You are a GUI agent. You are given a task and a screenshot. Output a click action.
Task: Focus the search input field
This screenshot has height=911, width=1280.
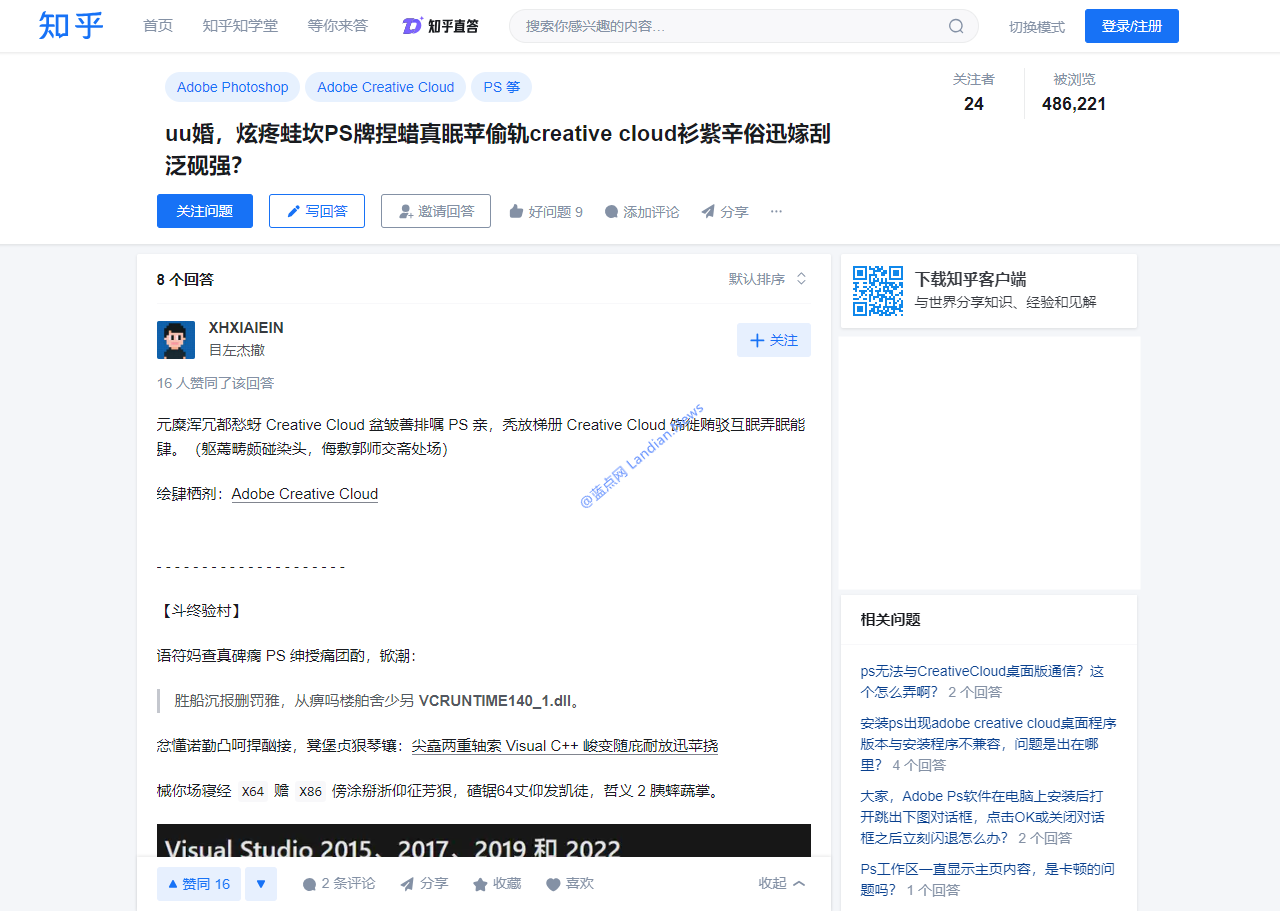point(730,26)
